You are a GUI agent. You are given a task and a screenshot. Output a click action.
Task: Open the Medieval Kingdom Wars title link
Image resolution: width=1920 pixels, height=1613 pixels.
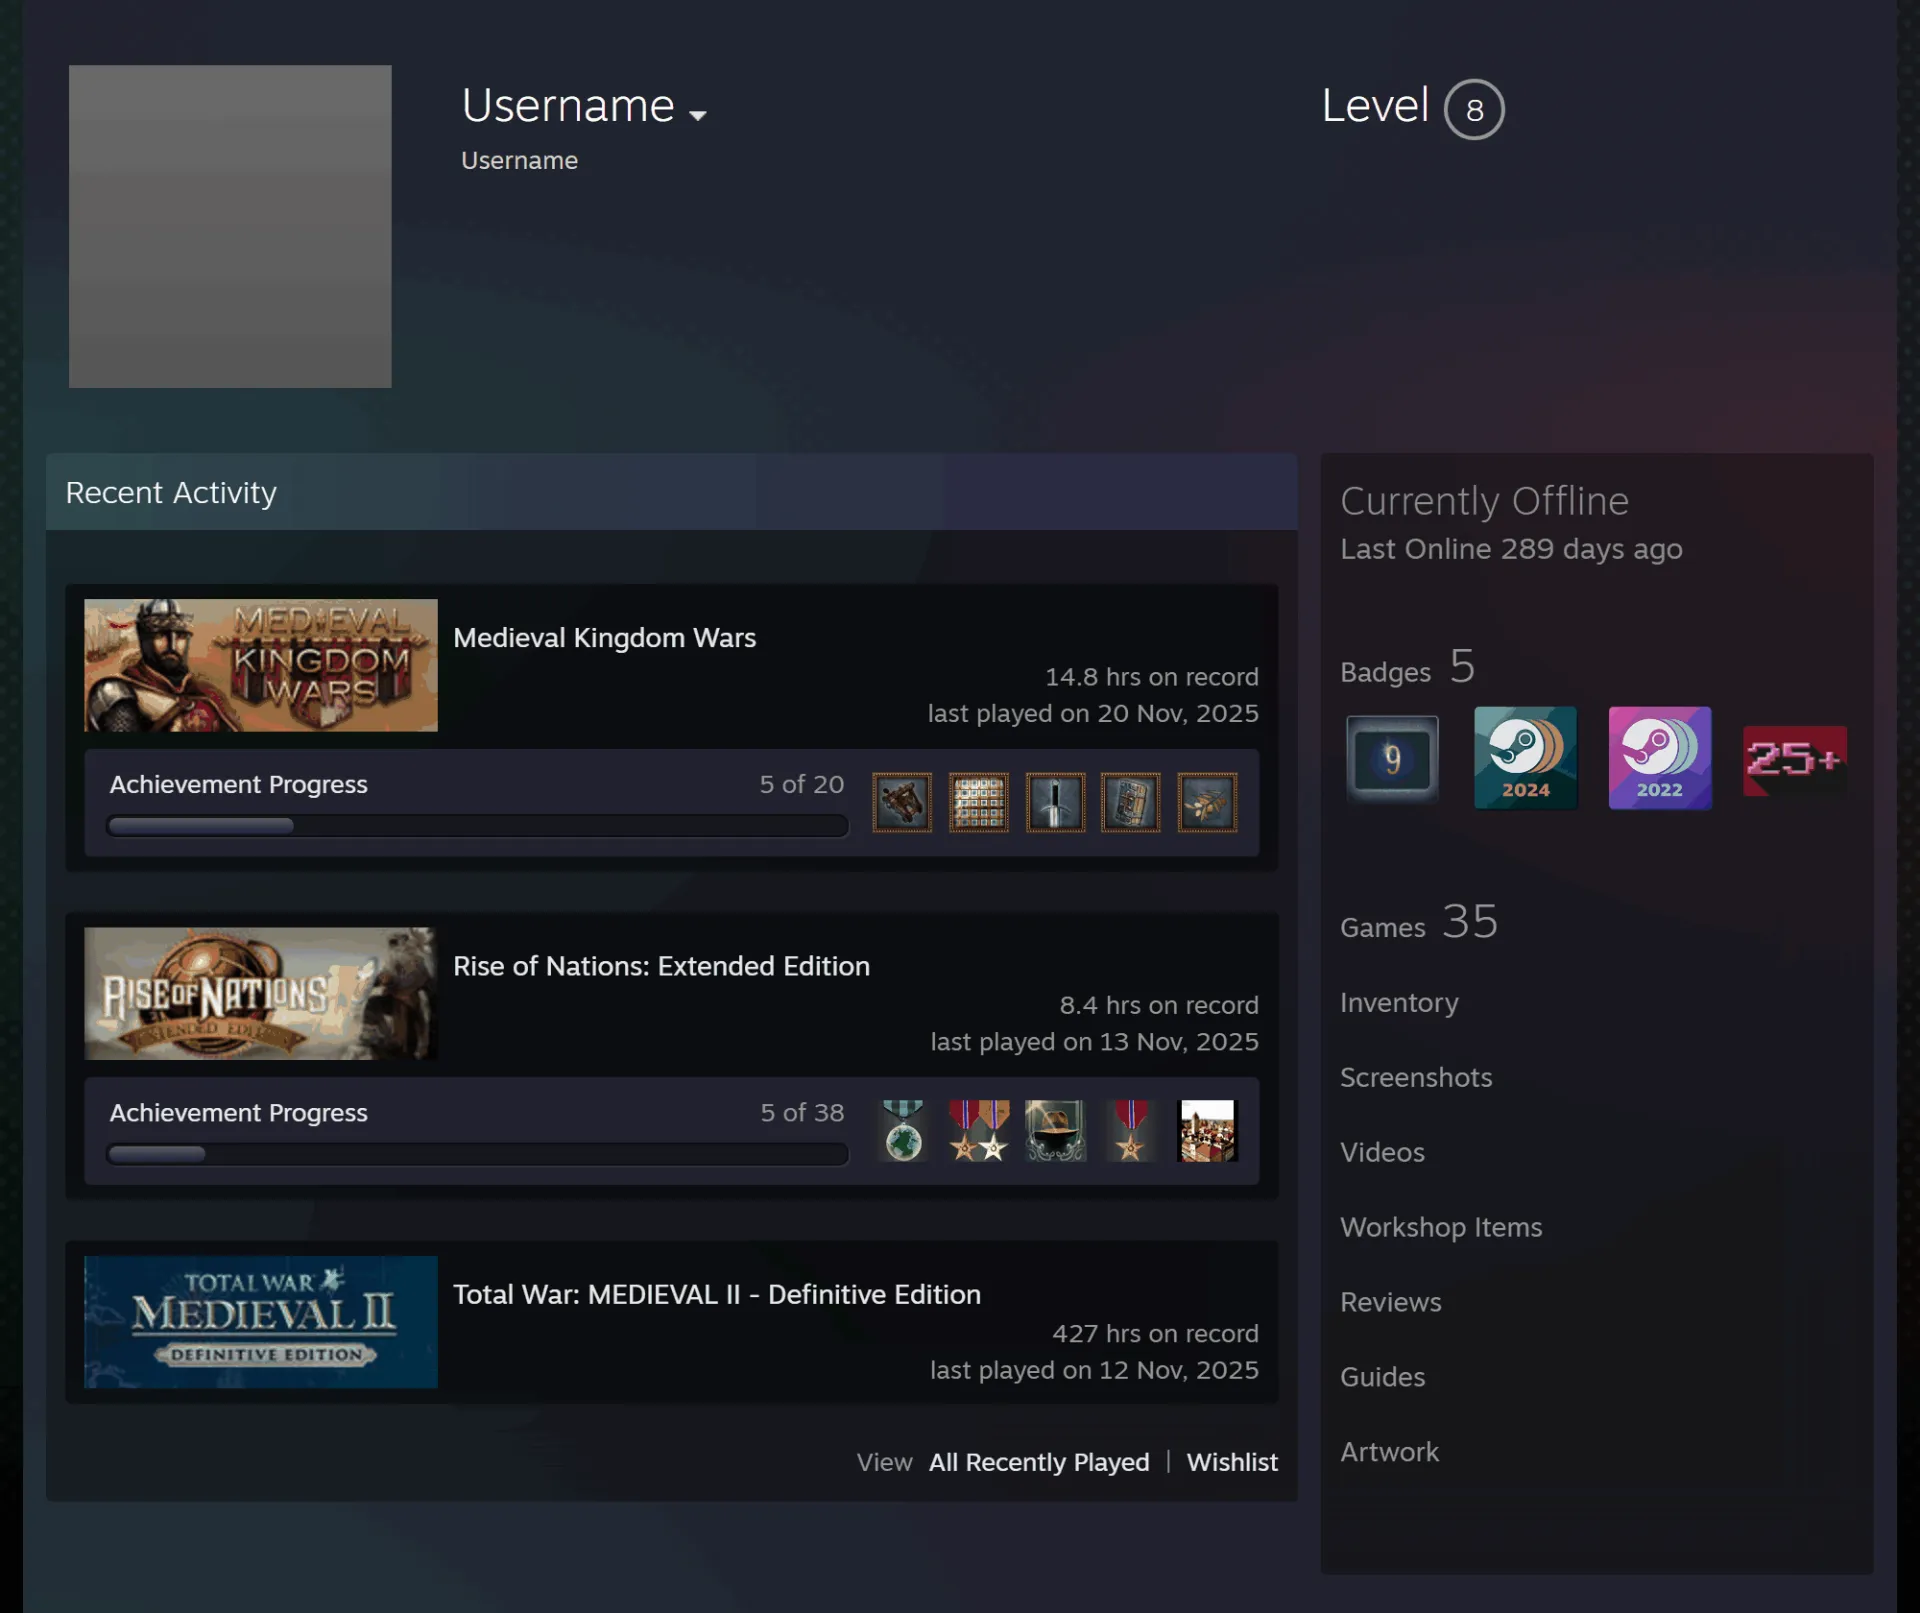[x=604, y=638]
